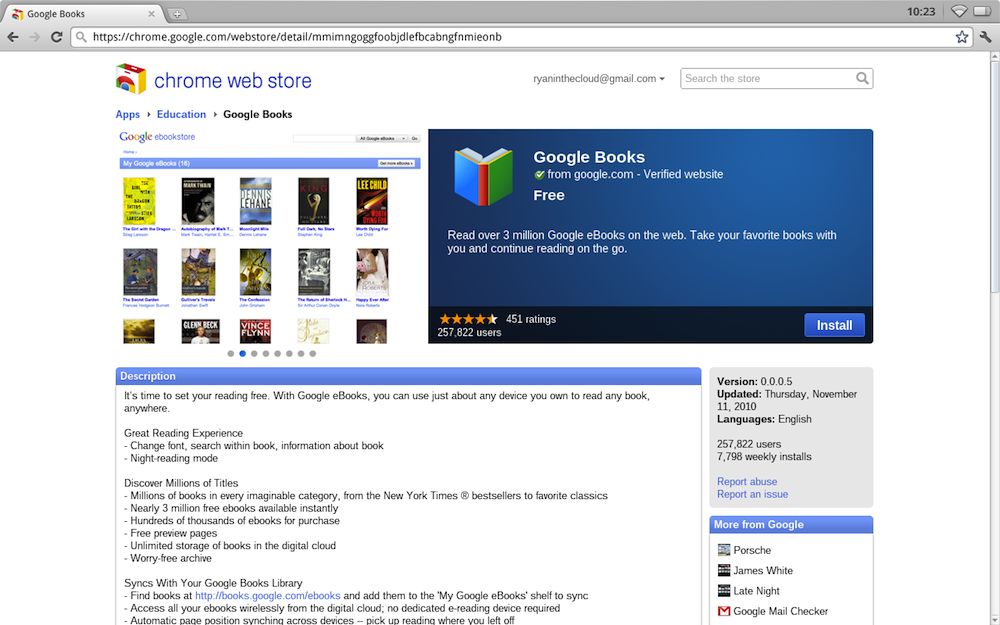The width and height of the screenshot is (1000, 625).
Task: Open the wrench settings menu
Action: 985,37
